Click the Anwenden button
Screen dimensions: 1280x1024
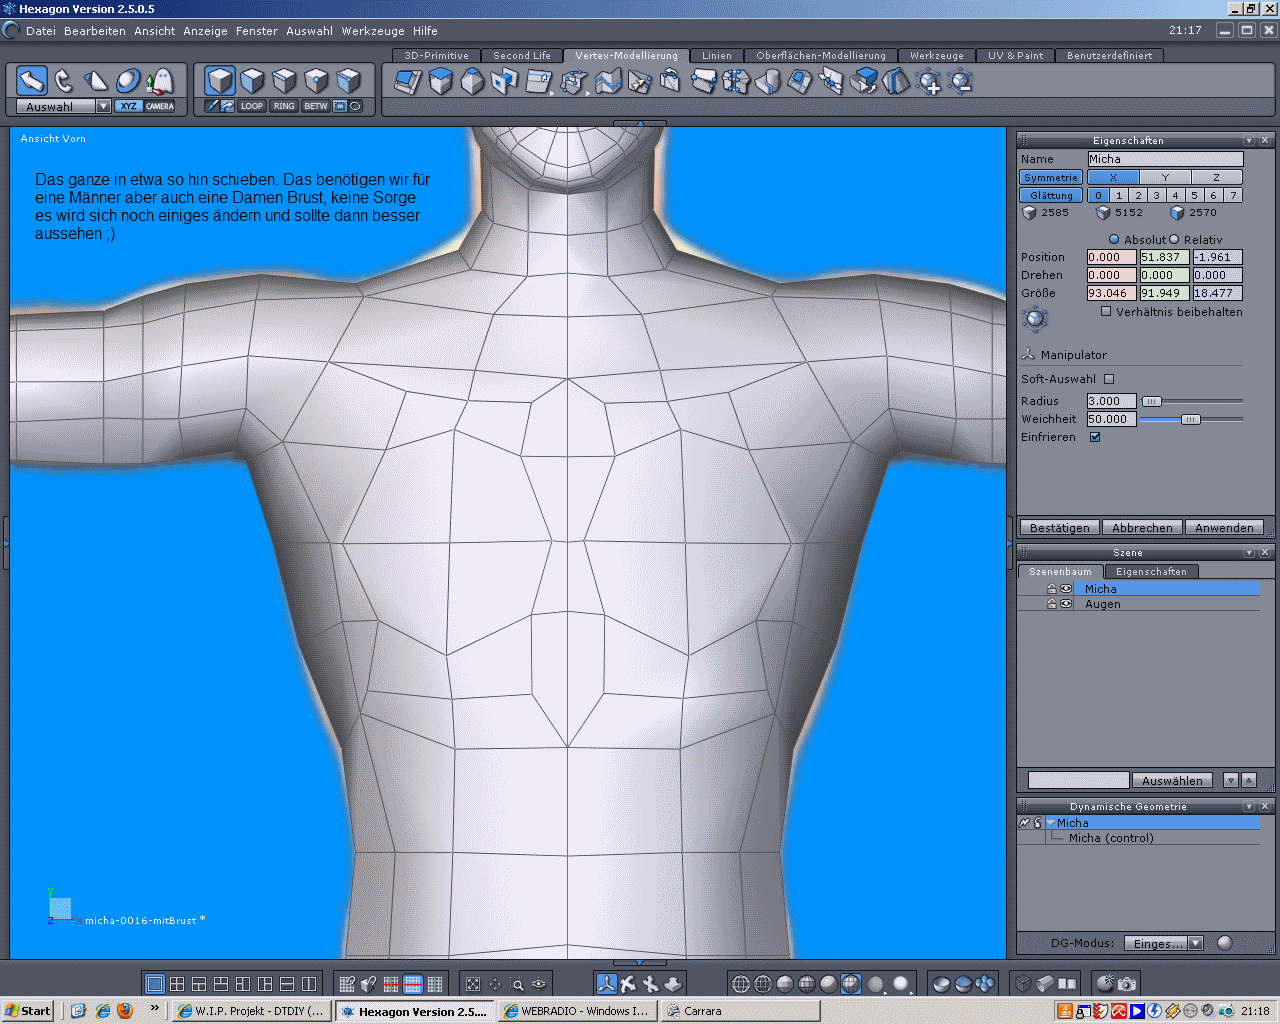(1224, 528)
